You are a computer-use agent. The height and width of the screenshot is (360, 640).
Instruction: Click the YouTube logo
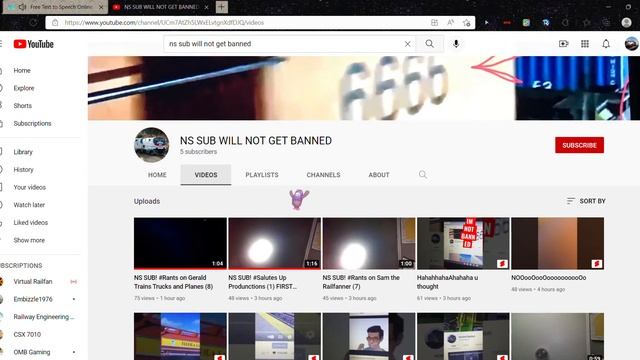33,44
